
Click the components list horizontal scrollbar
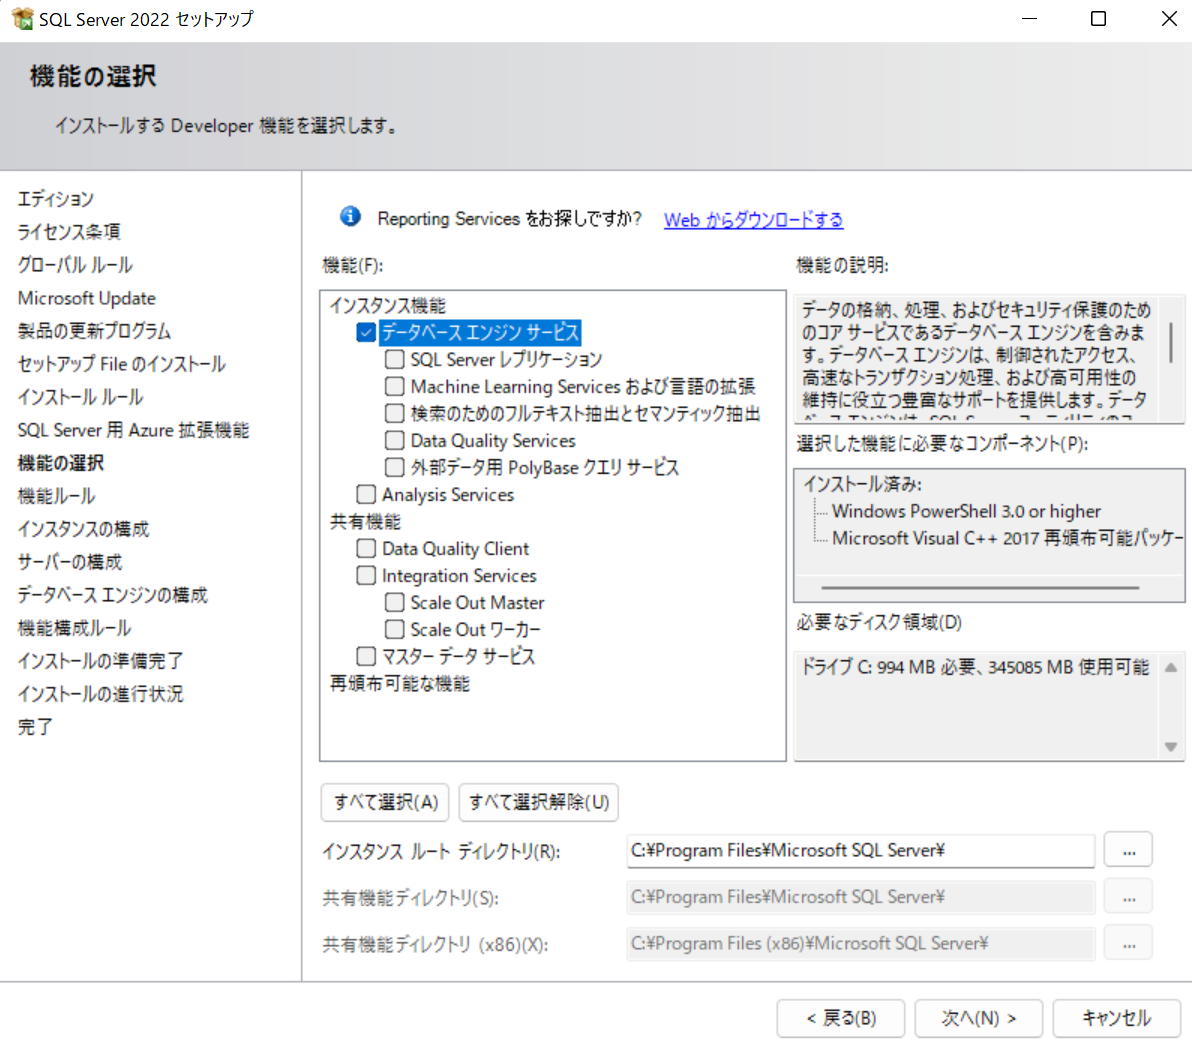coord(980,587)
